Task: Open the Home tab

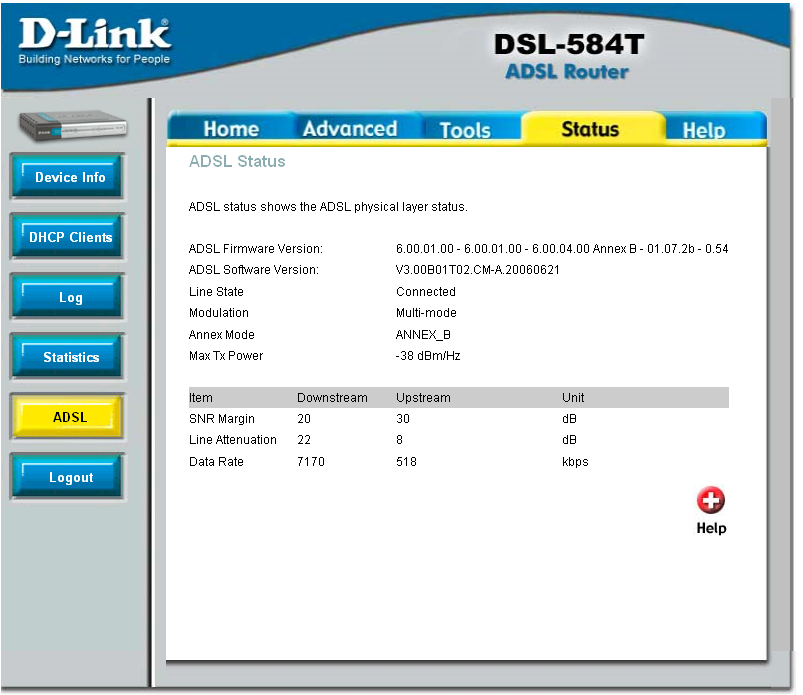Action: pos(231,129)
